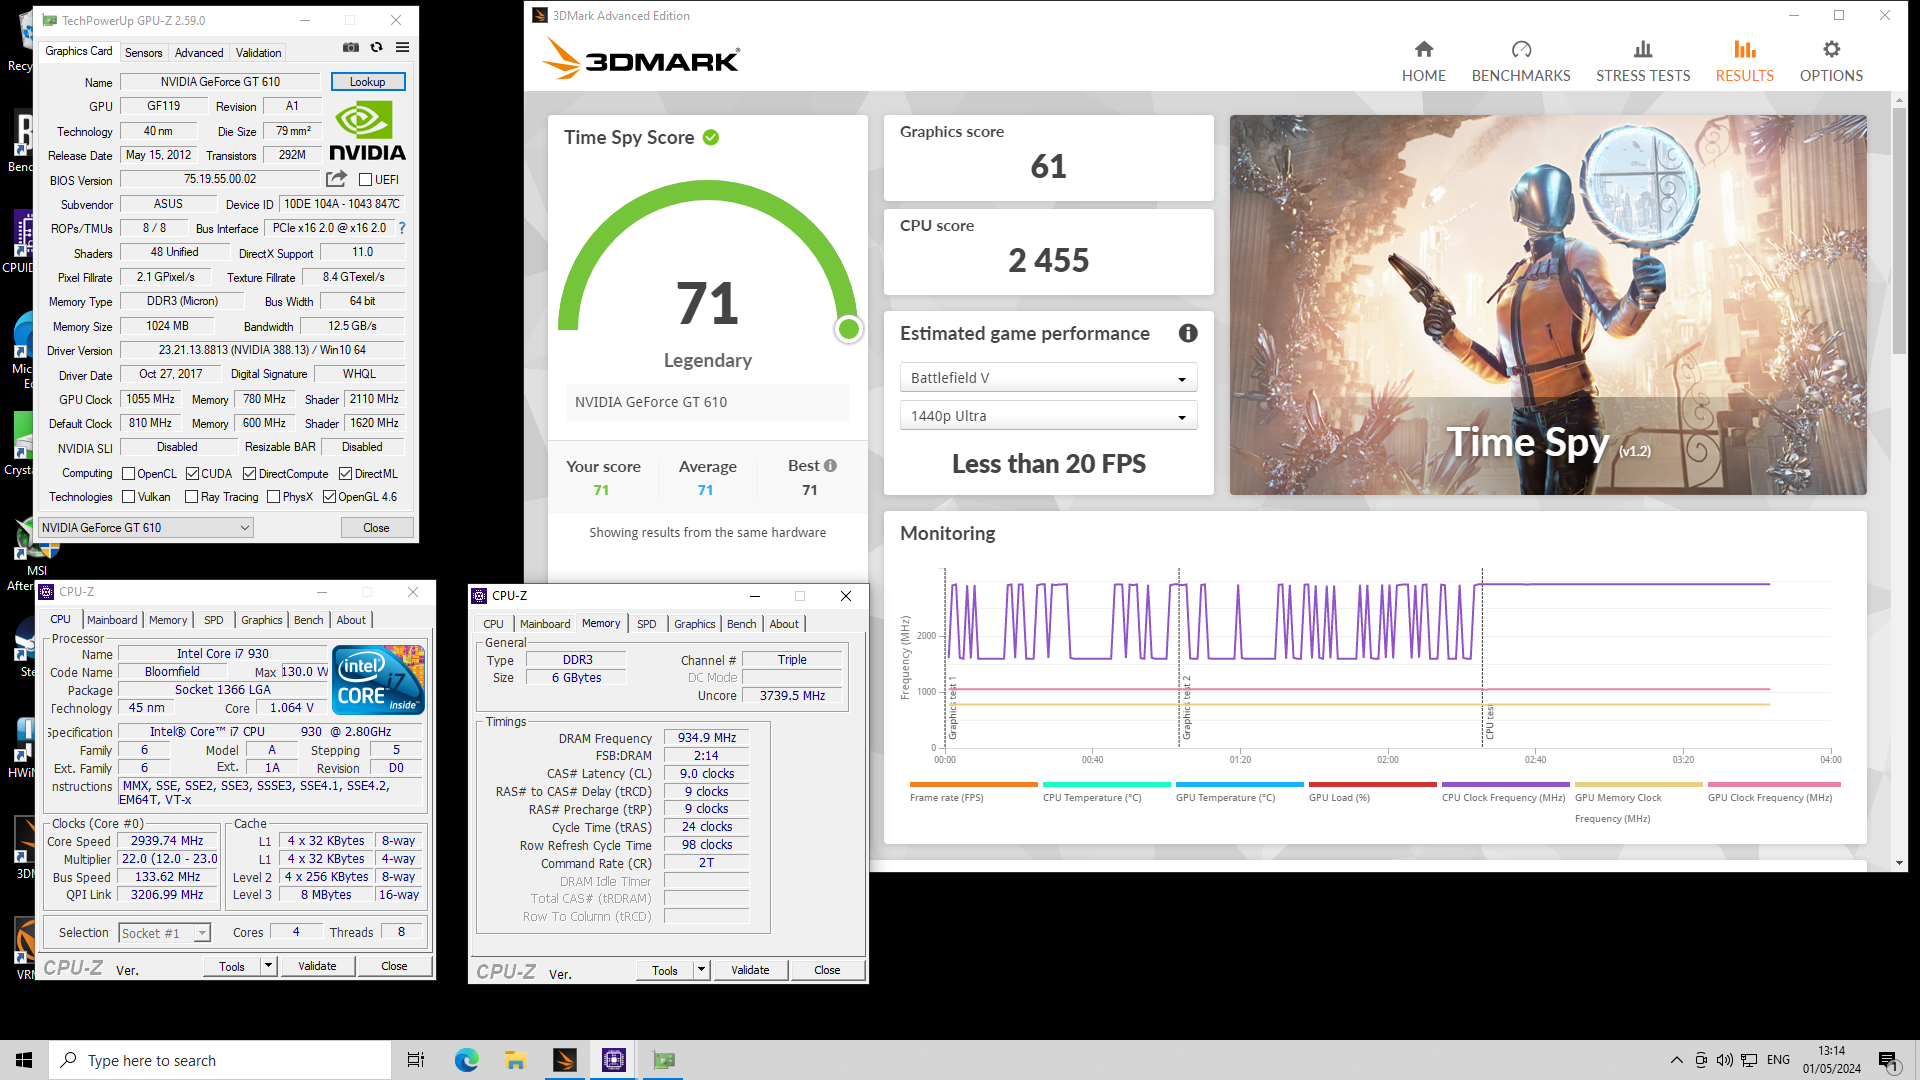The height and width of the screenshot is (1080, 1920).
Task: Open the HOME section in 3DMark
Action: click(1423, 61)
